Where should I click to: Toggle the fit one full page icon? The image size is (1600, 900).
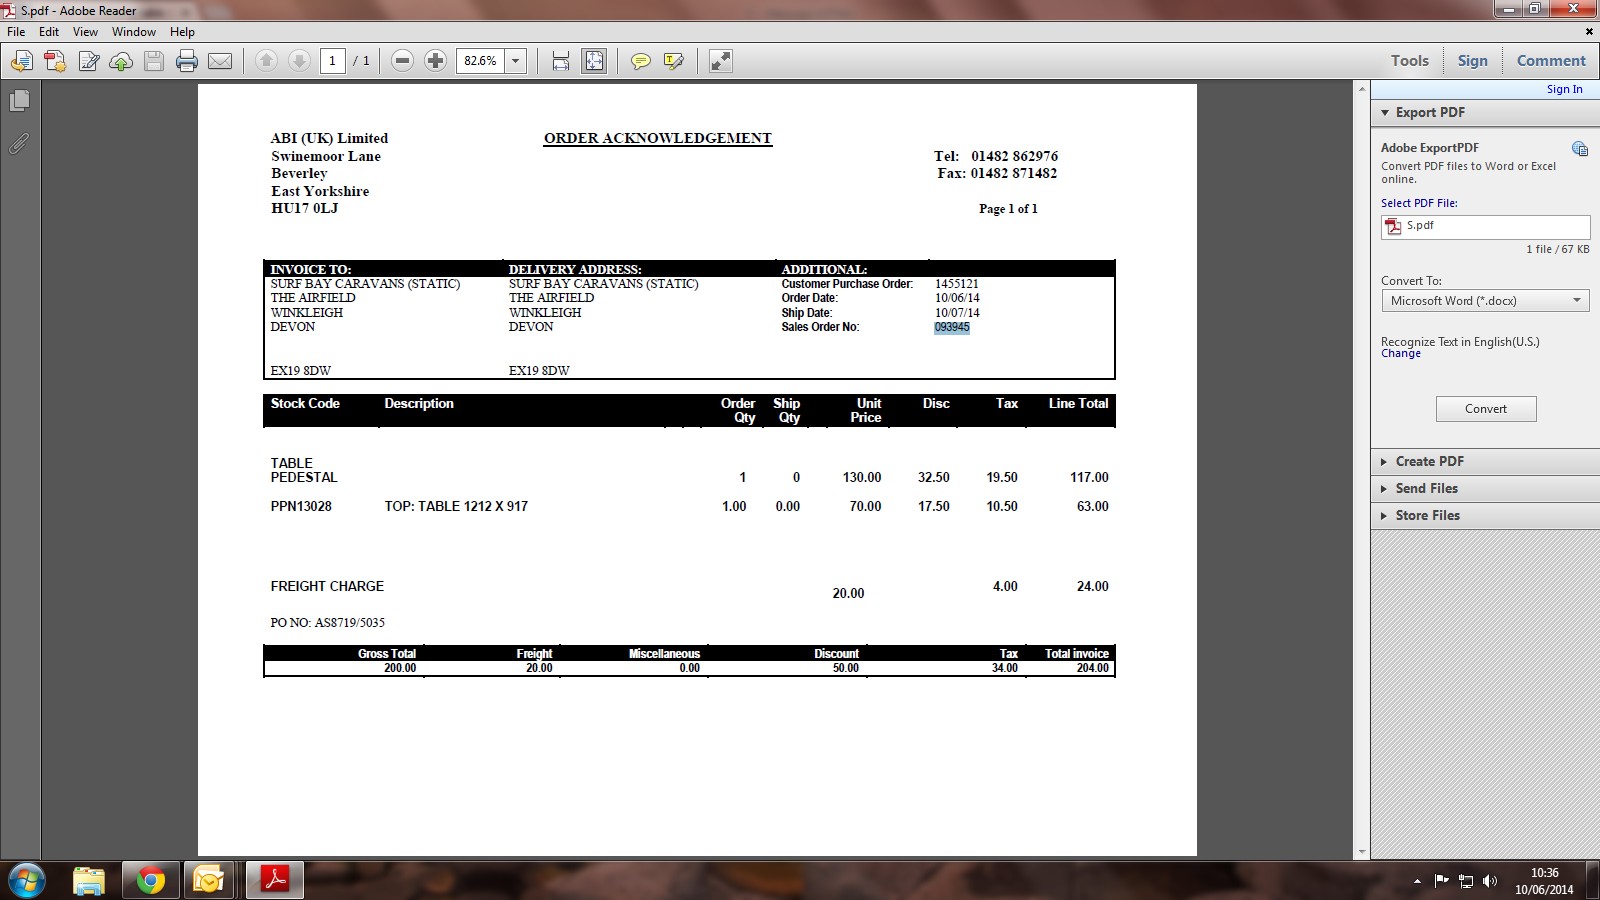point(594,61)
